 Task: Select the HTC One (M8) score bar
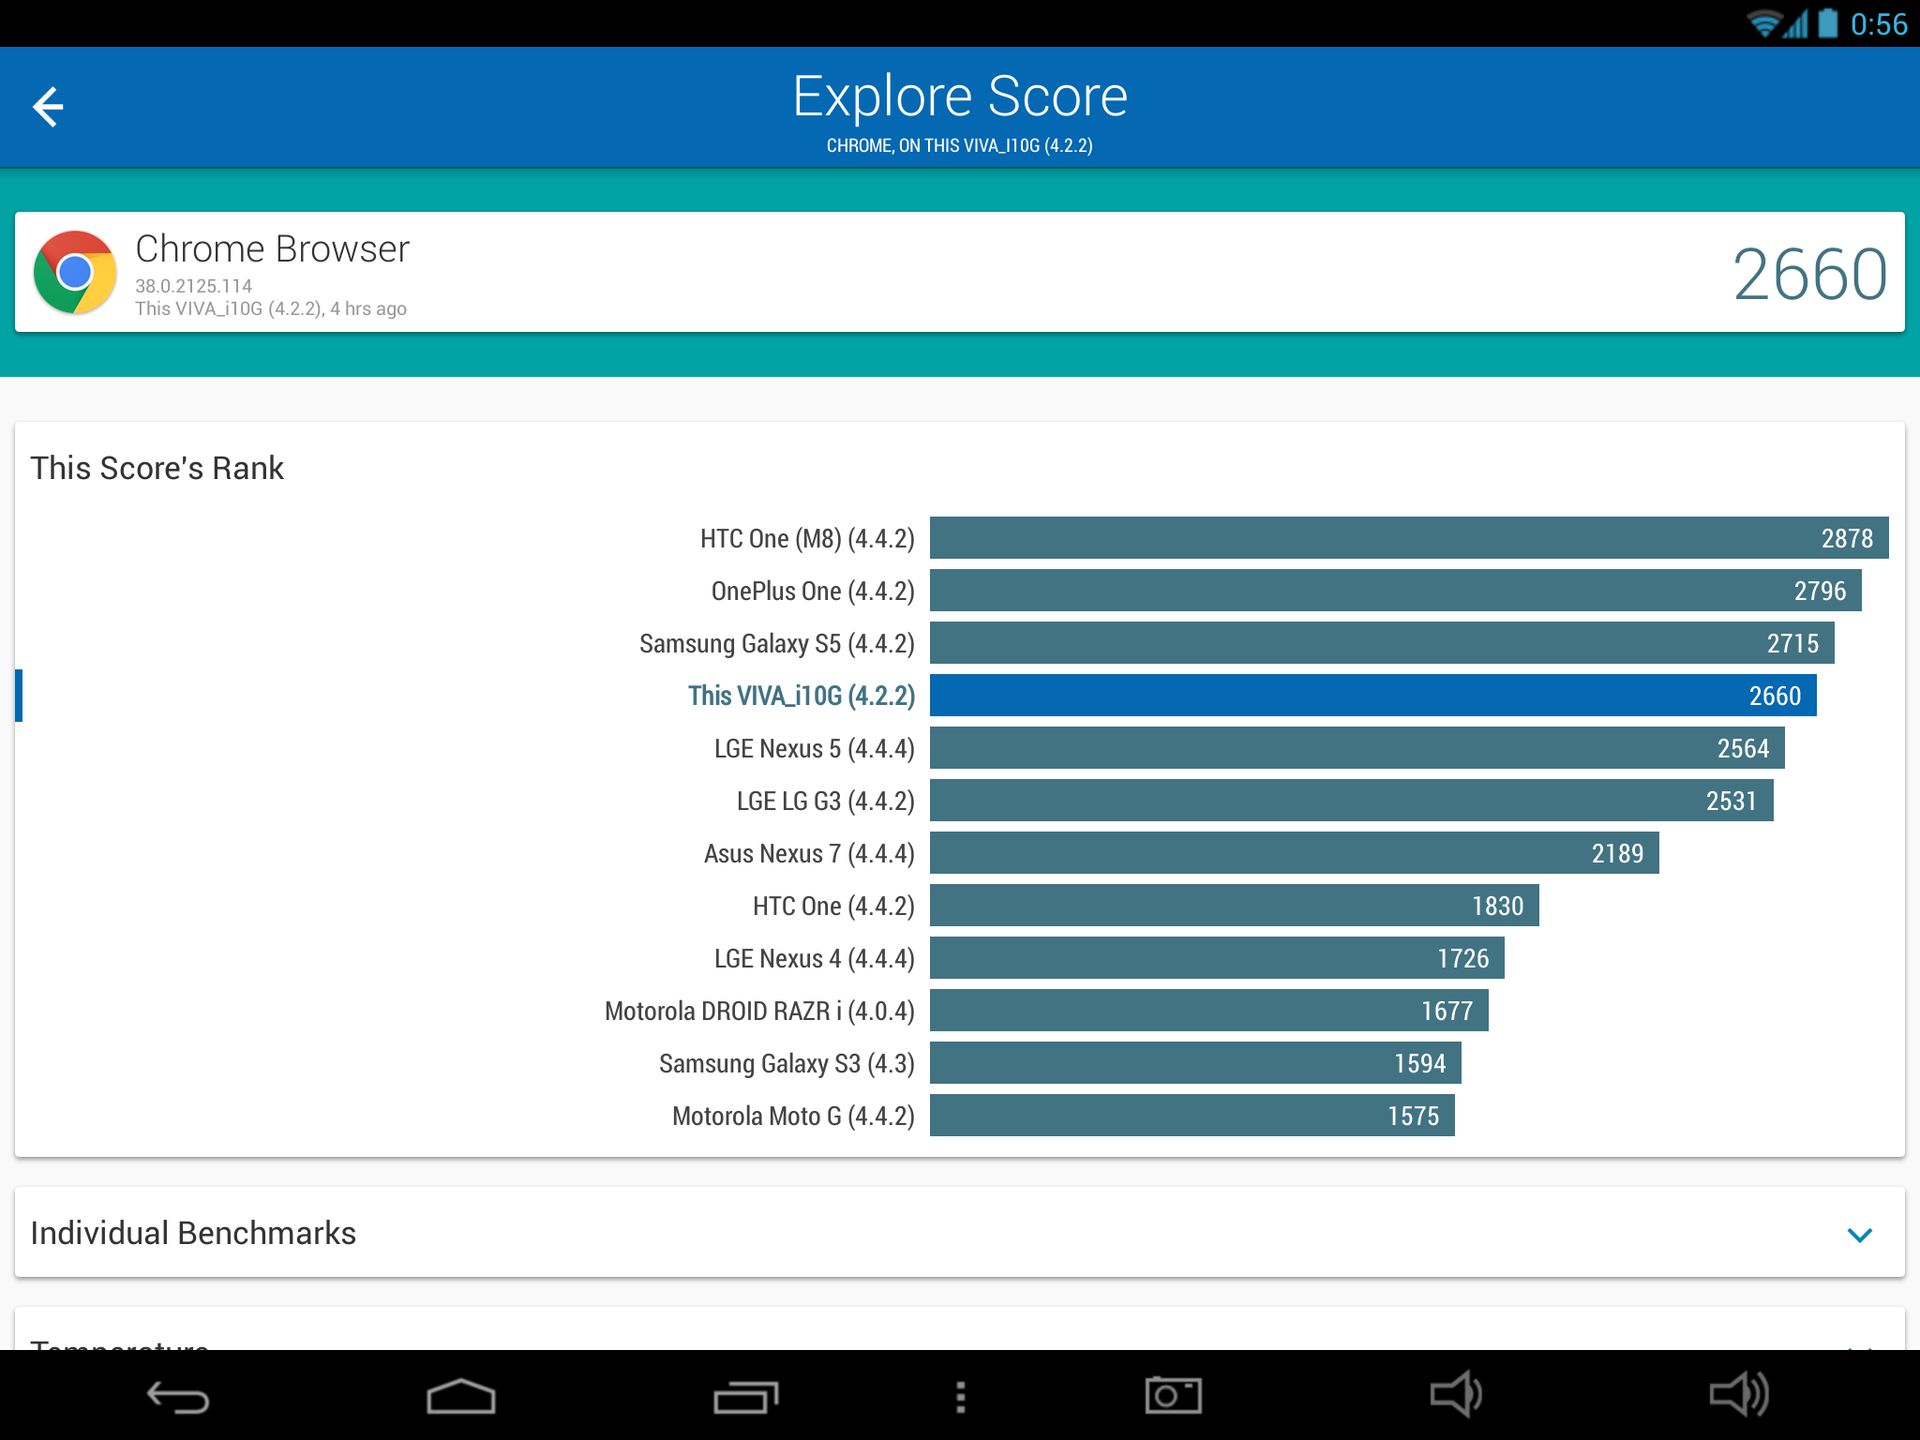coord(1408,538)
